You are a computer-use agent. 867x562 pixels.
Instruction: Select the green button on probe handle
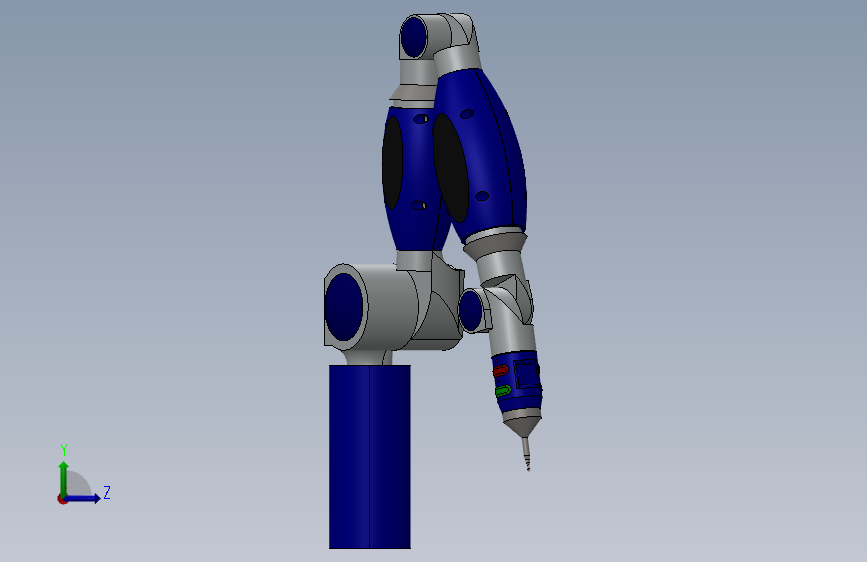pos(503,391)
